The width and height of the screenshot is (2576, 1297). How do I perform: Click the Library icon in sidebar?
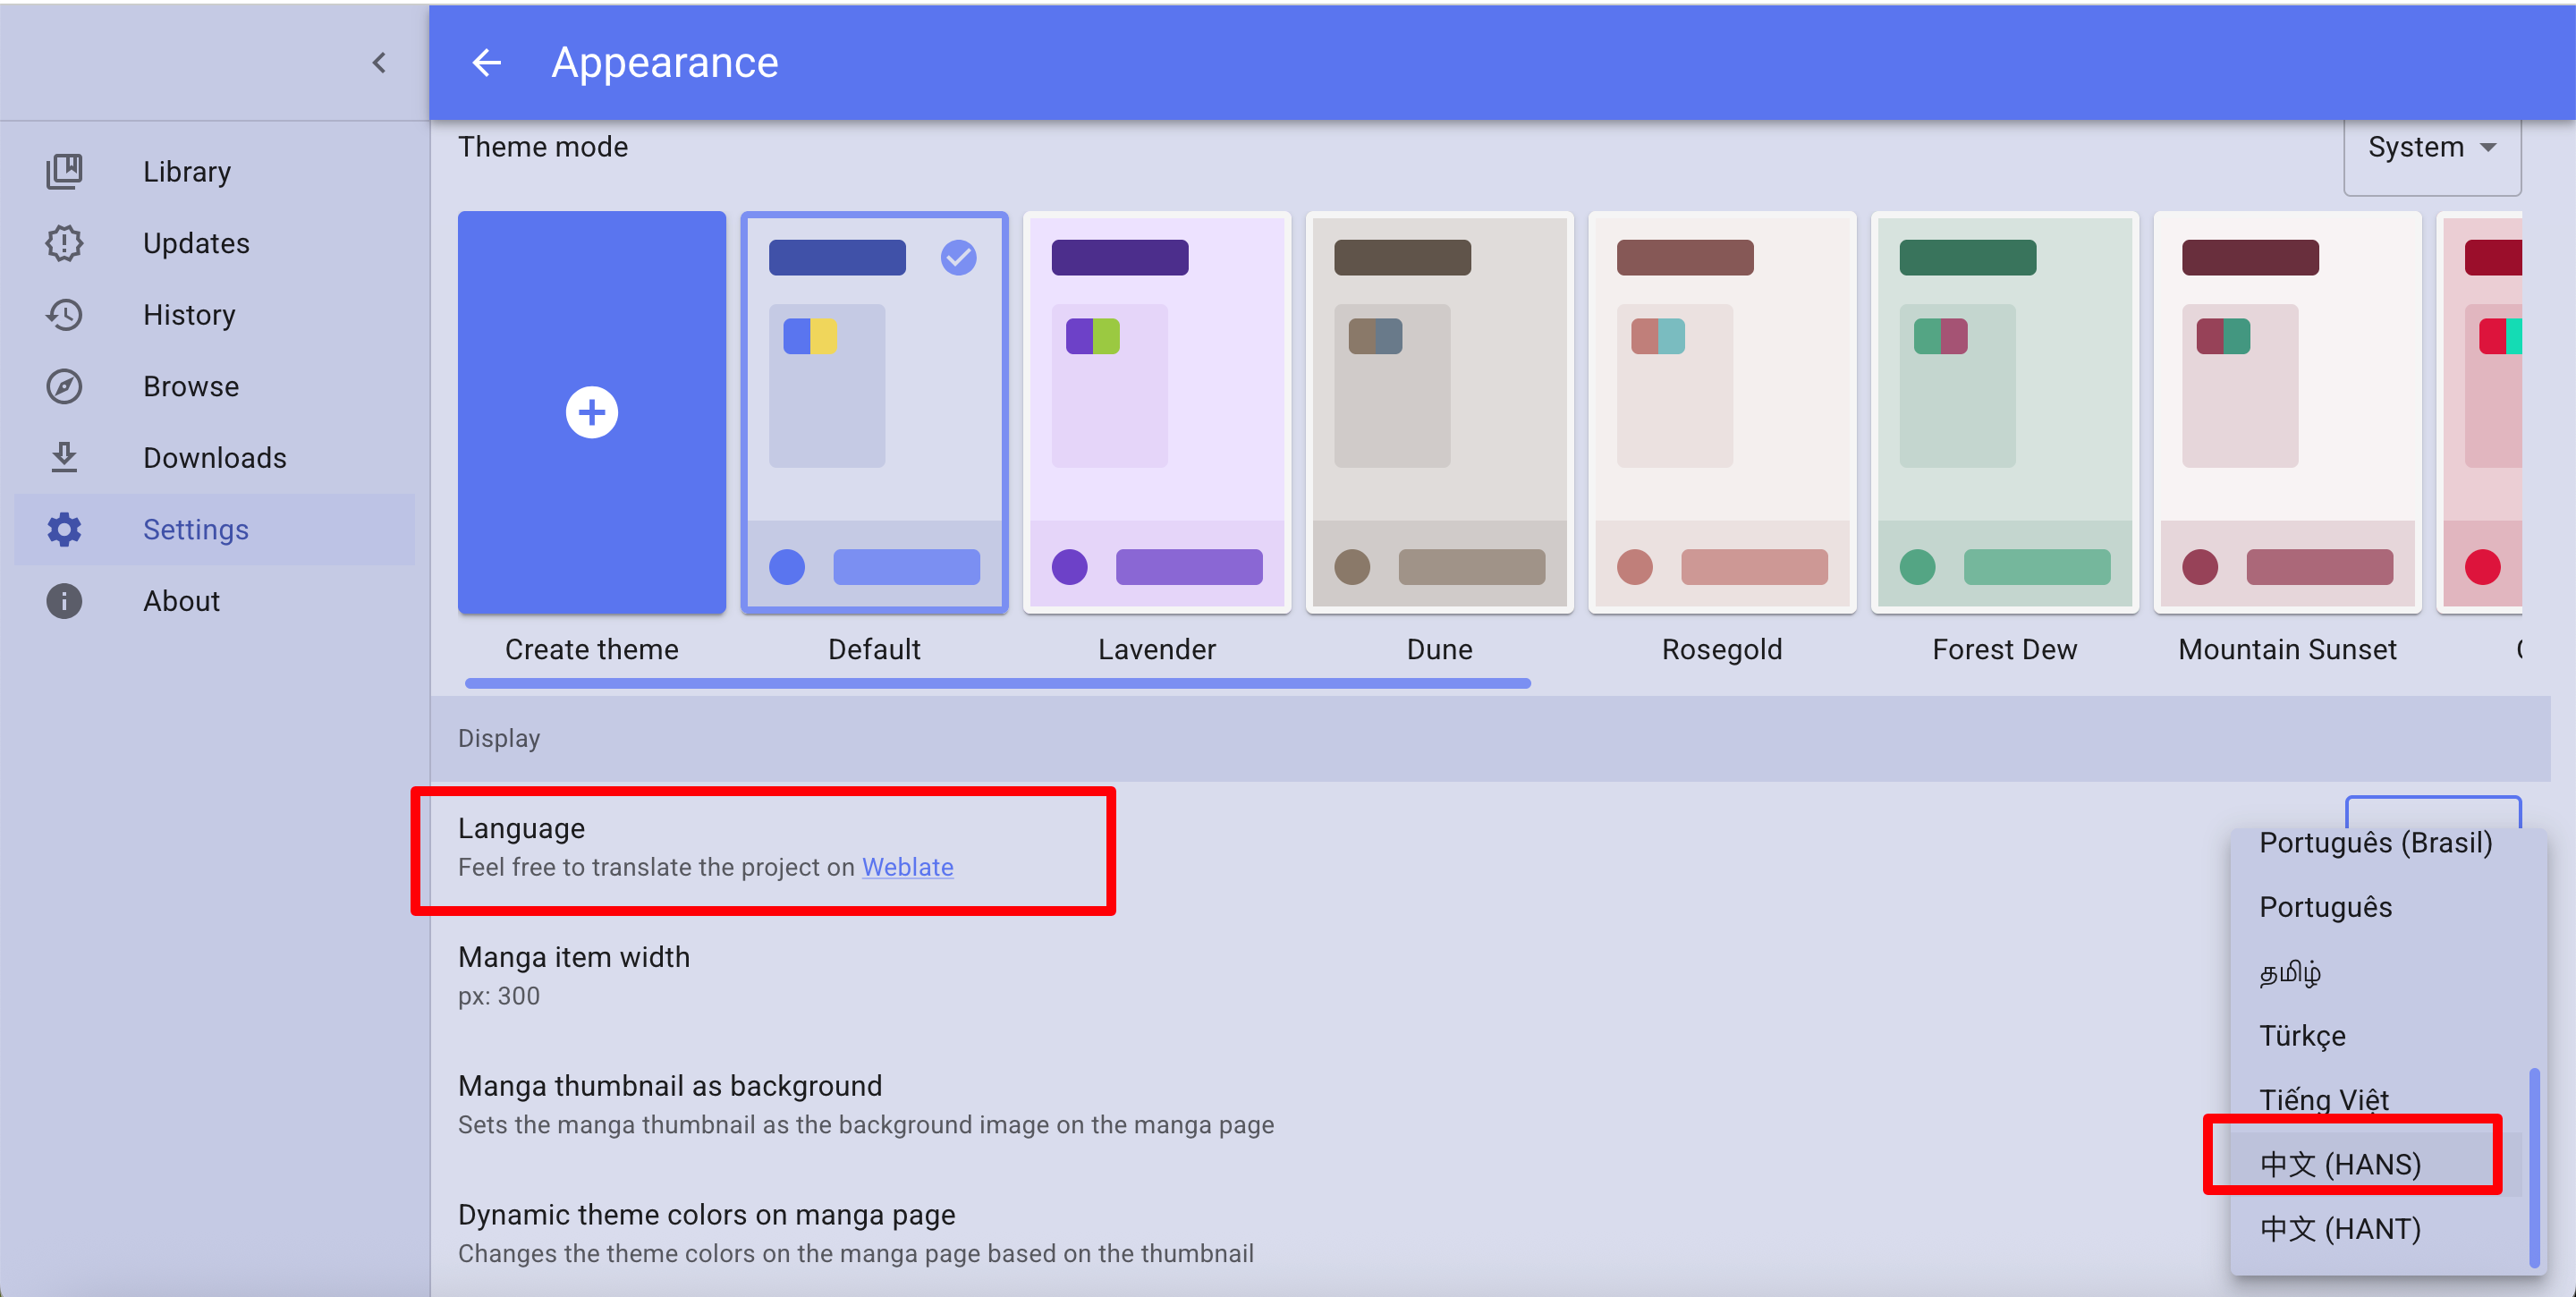click(64, 171)
